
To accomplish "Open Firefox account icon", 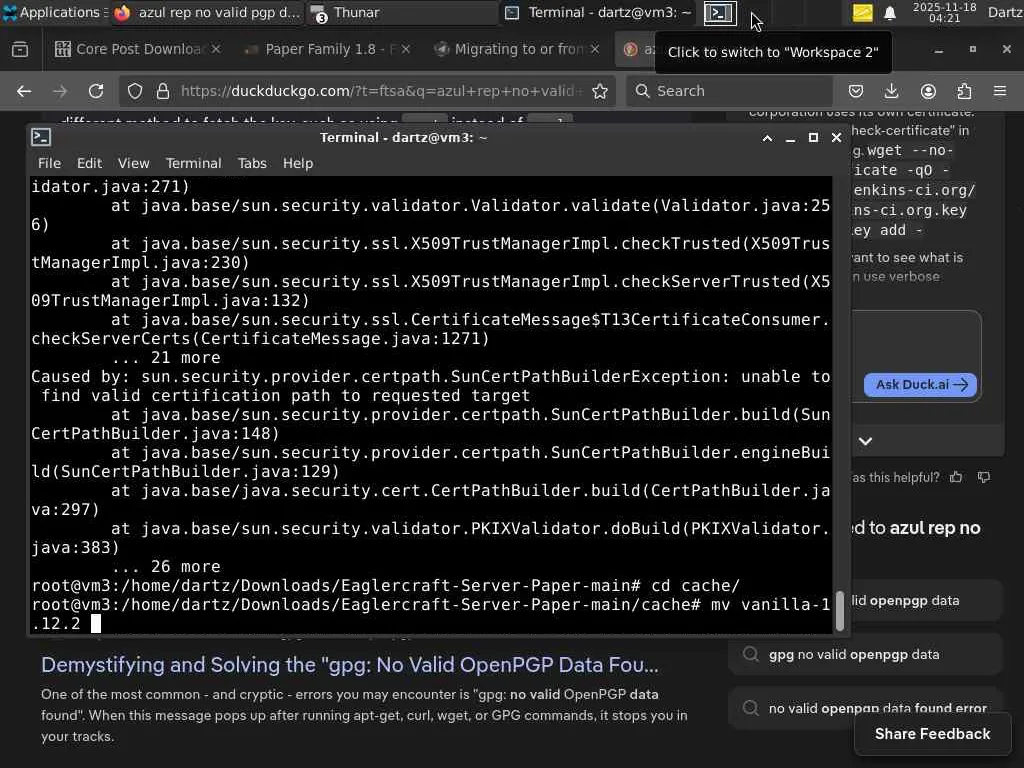I will point(928,91).
